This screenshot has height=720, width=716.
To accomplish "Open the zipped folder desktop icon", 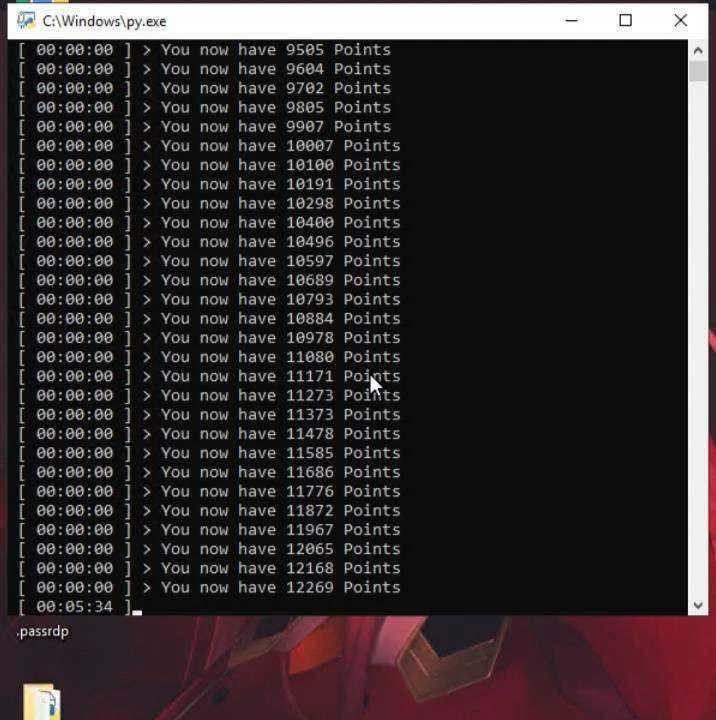I will [41, 702].
